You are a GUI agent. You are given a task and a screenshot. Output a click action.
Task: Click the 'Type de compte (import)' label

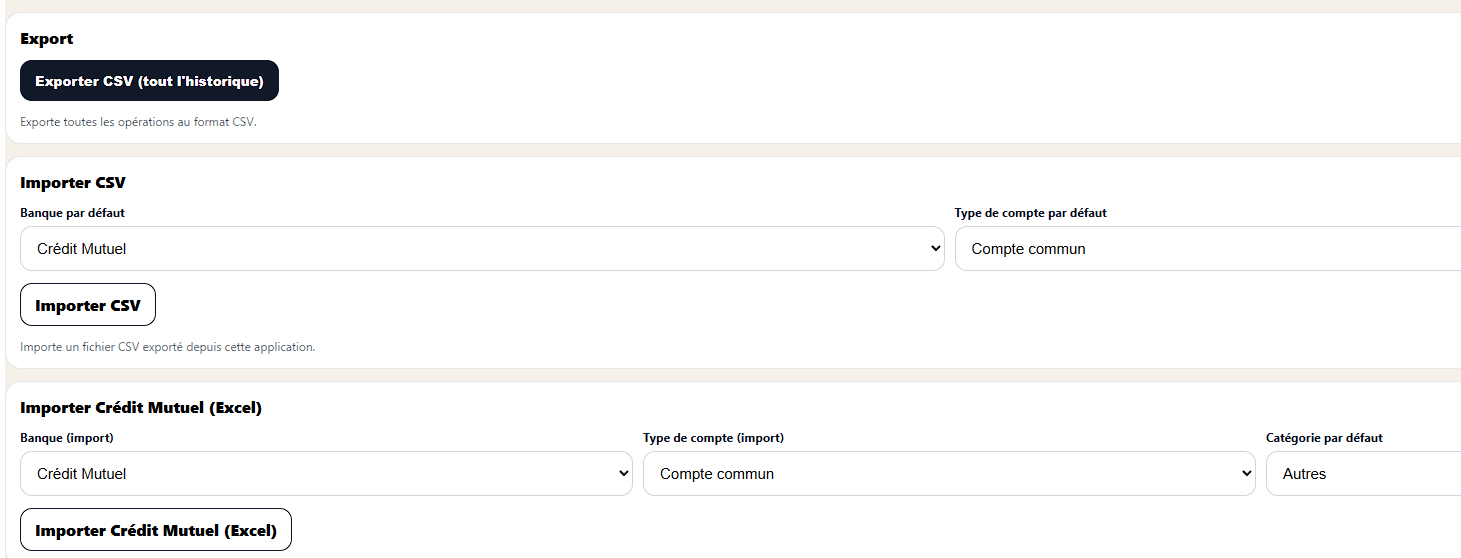tap(713, 438)
